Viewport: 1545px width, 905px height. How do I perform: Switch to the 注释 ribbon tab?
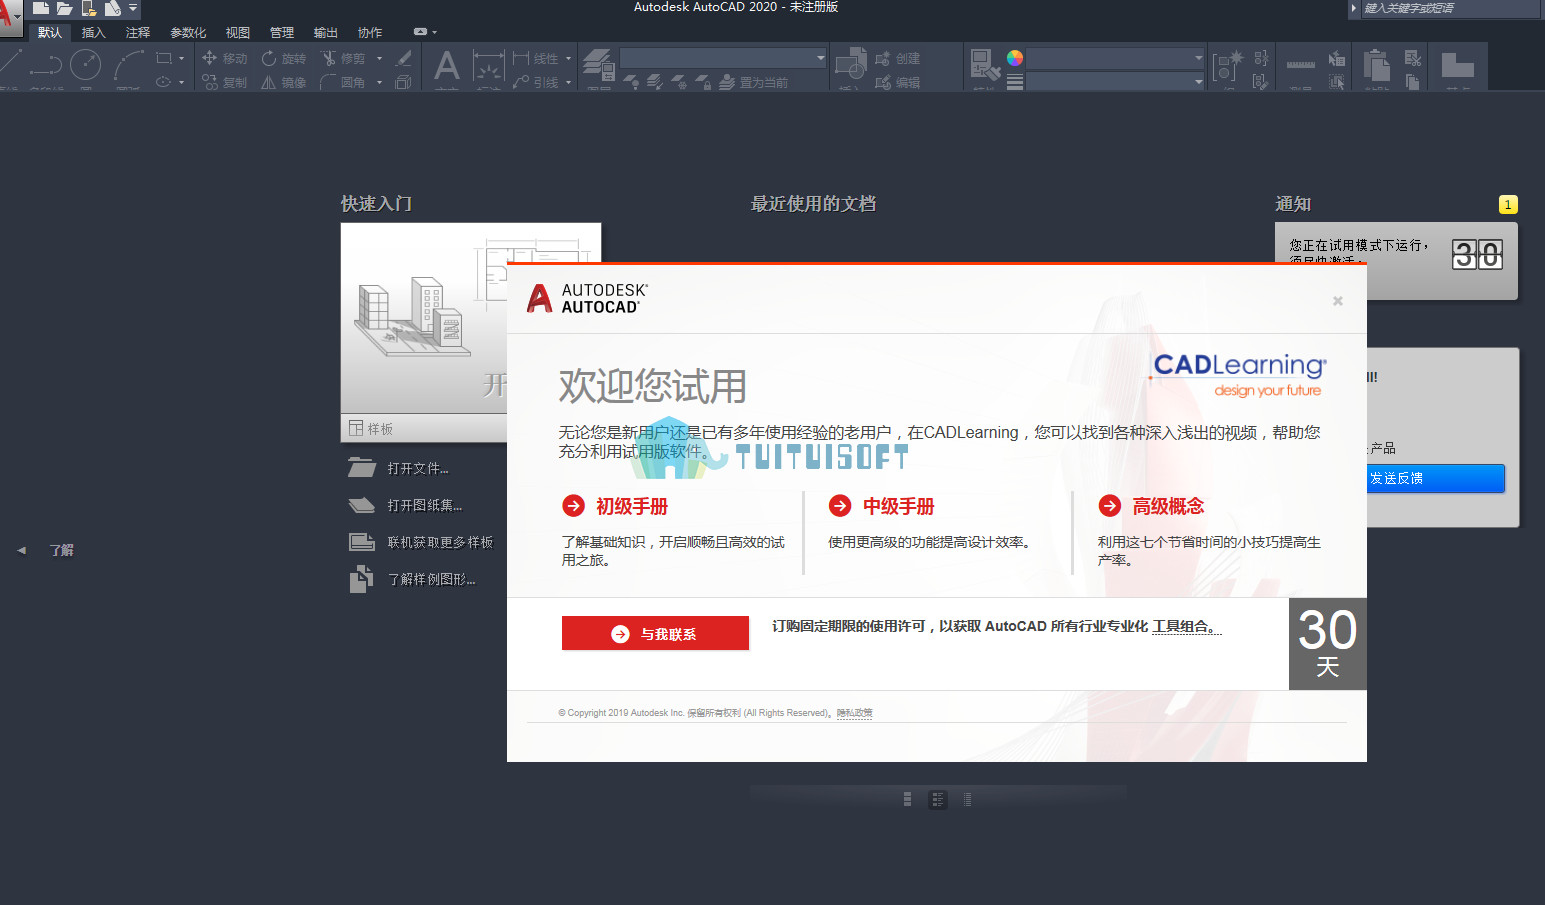[138, 32]
